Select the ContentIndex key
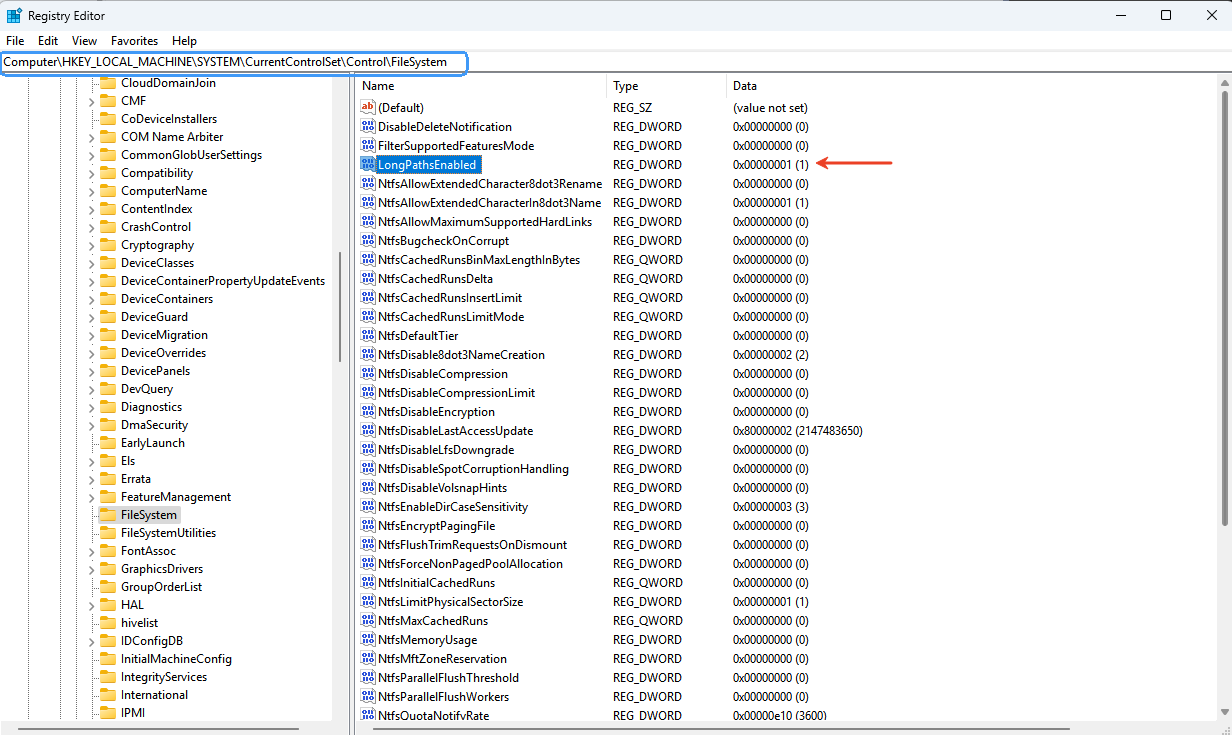This screenshot has height=735, width=1232. coord(157,209)
